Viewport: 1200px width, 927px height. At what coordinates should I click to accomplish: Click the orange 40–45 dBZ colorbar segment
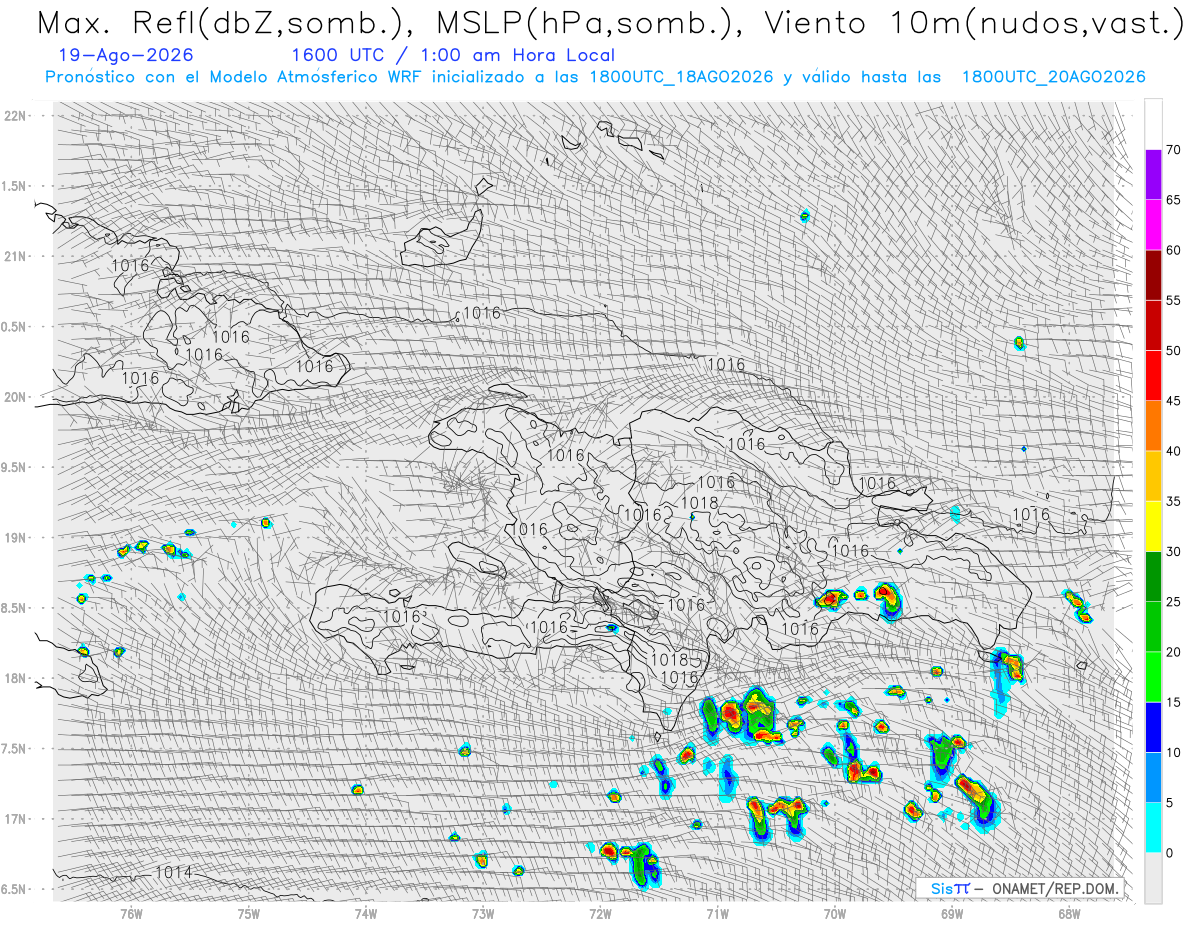tap(1153, 426)
